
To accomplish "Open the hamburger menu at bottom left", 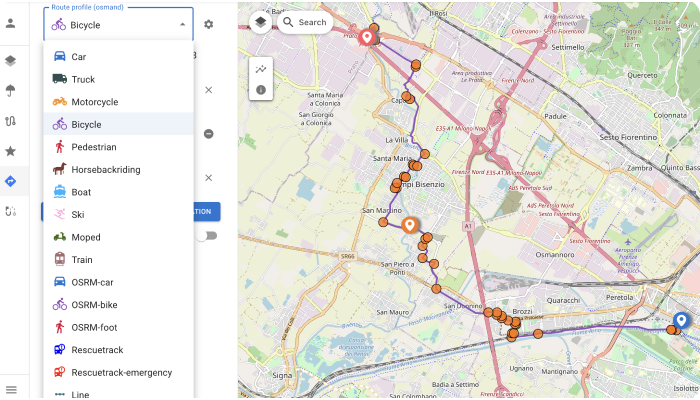I will coord(10,389).
